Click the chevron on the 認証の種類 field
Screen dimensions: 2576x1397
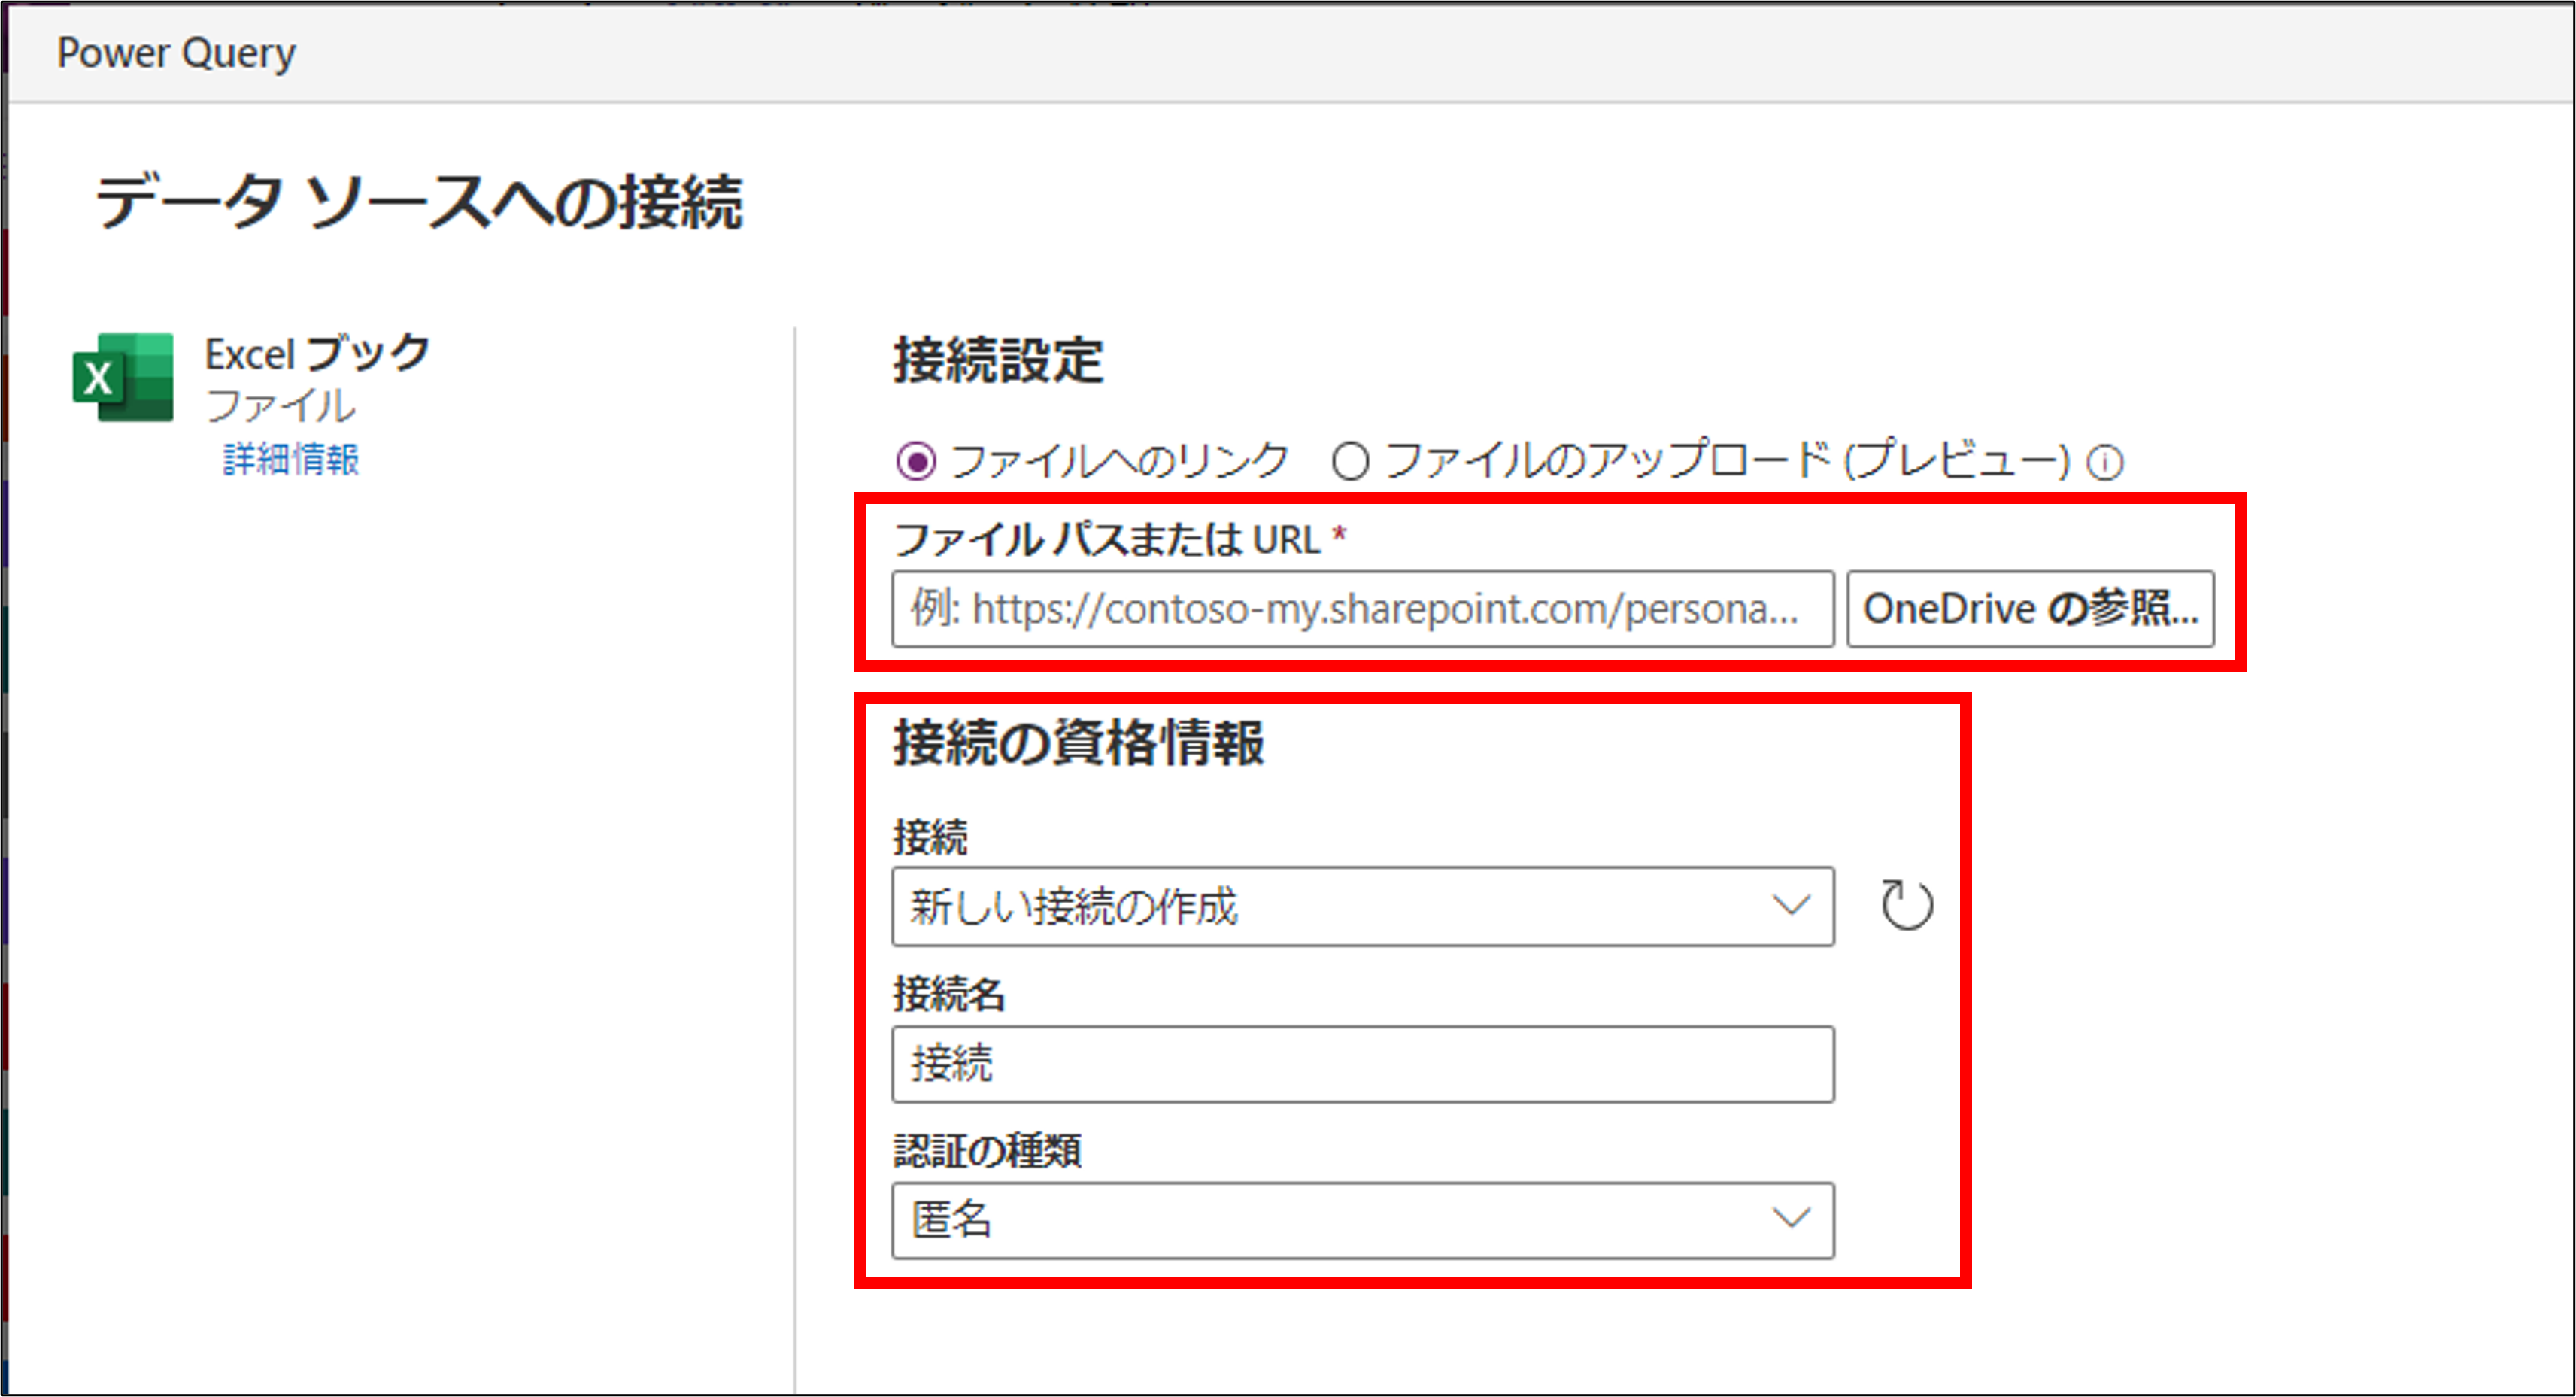[x=1789, y=1218]
